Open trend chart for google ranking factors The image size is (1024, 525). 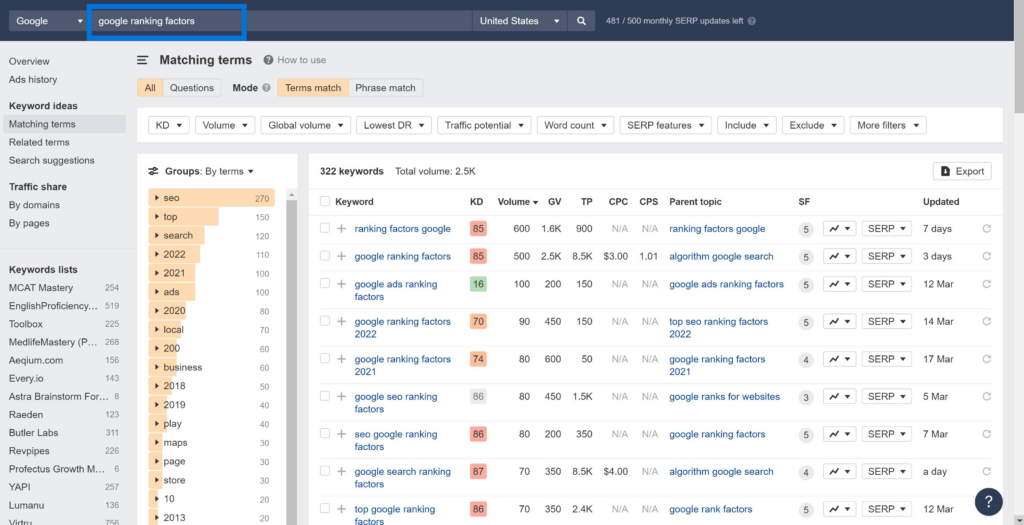pyautogui.click(x=839, y=257)
